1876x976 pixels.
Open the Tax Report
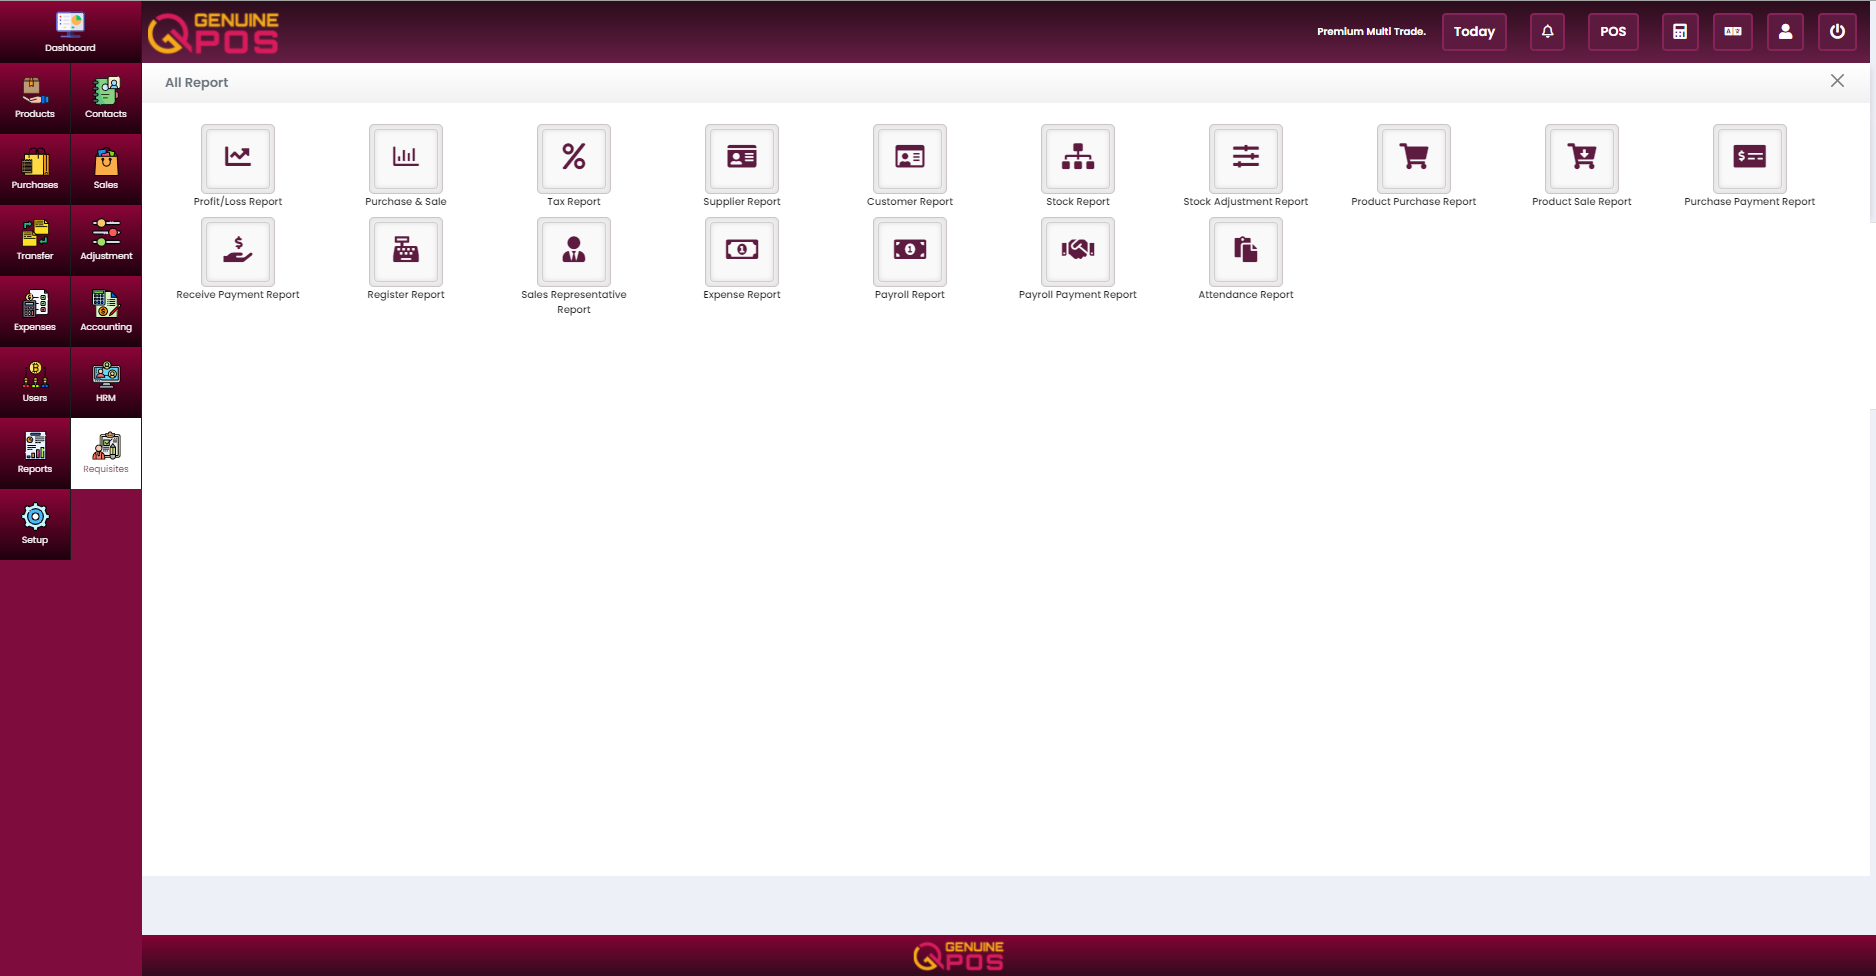pos(574,158)
